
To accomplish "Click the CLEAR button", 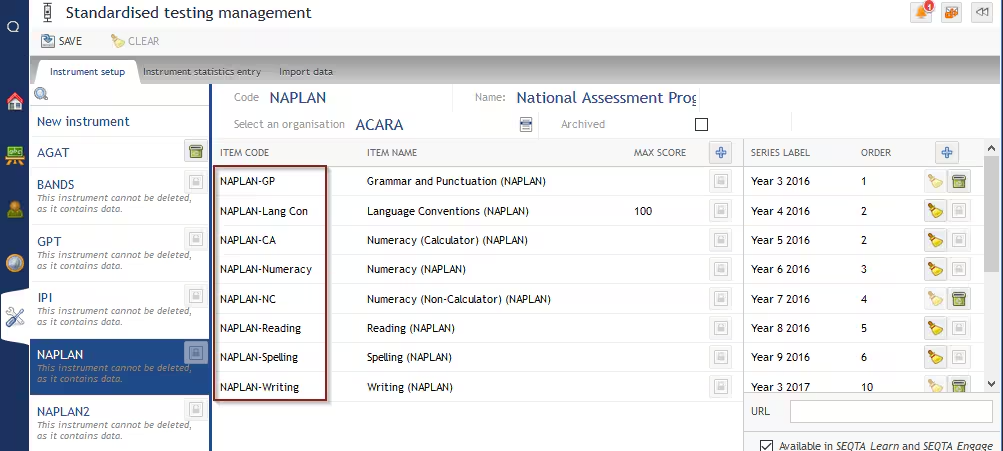I will [x=135, y=41].
